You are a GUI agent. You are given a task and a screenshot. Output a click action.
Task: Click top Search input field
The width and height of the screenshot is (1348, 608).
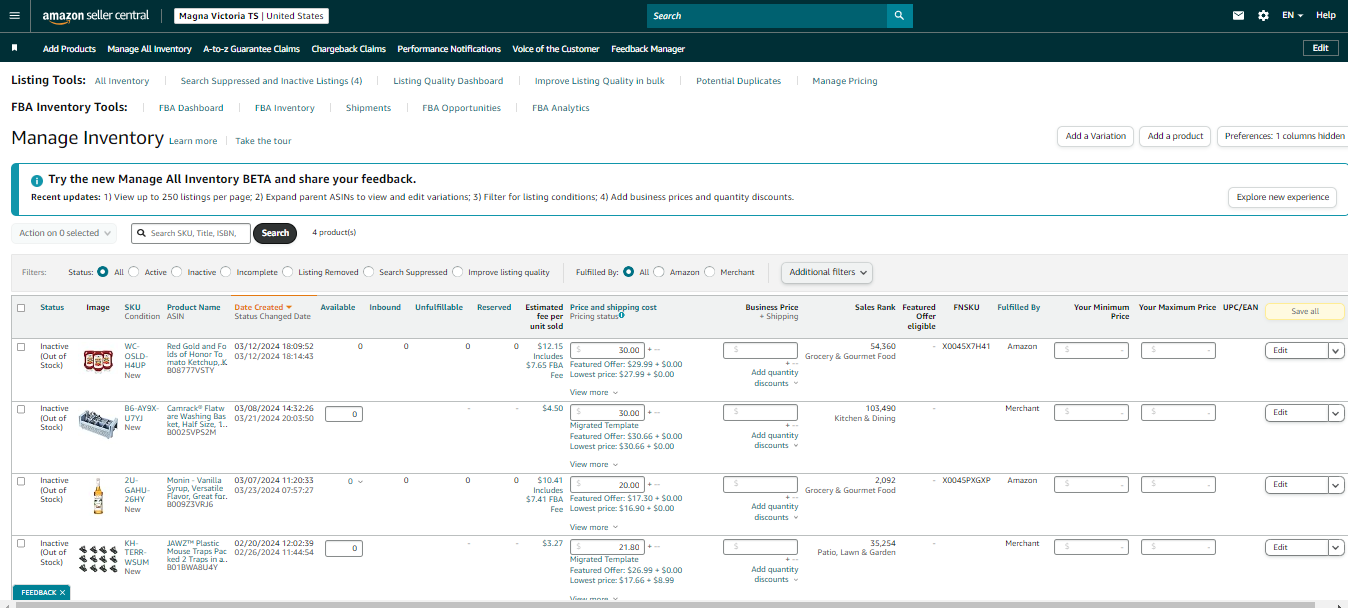767,16
